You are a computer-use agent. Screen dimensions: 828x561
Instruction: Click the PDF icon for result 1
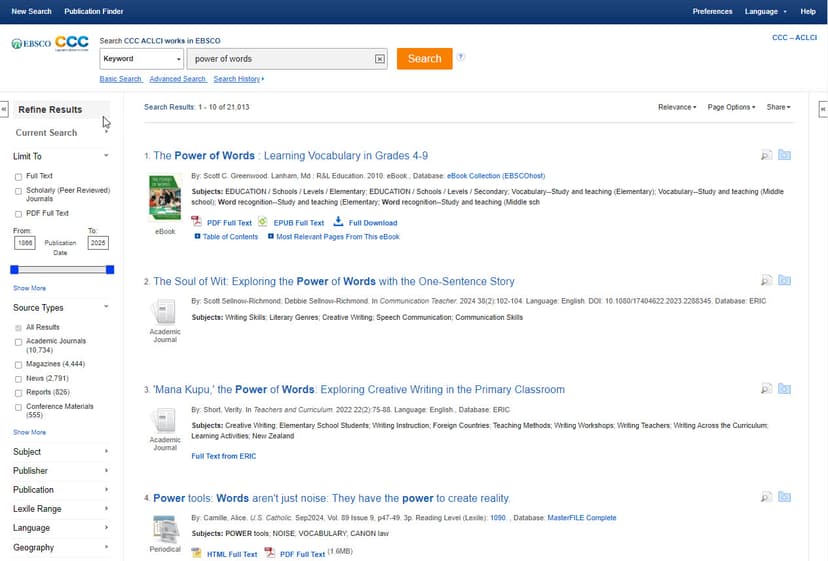tap(196, 221)
